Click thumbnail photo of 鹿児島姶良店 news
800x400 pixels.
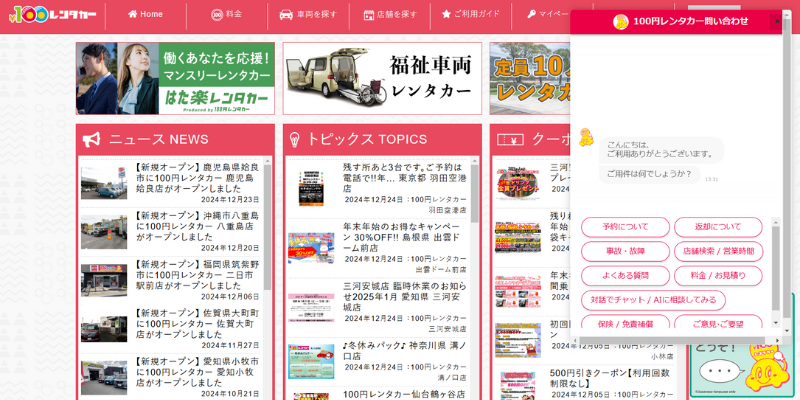104,183
